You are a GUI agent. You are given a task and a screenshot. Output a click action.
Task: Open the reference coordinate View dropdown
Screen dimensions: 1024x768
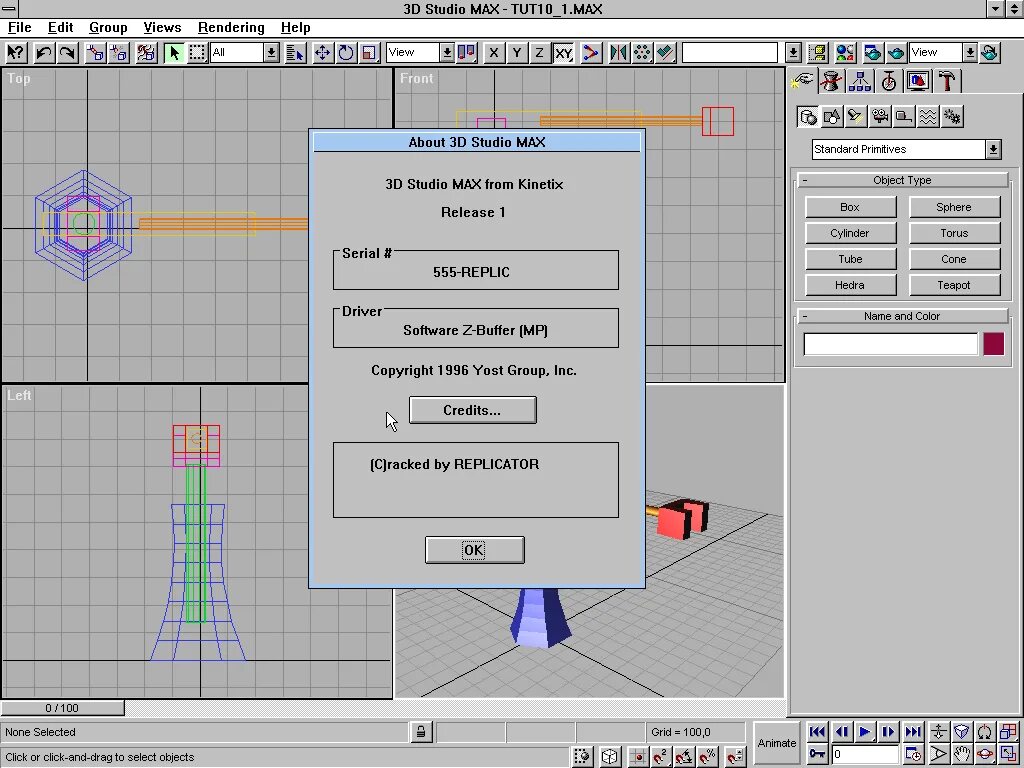point(420,52)
